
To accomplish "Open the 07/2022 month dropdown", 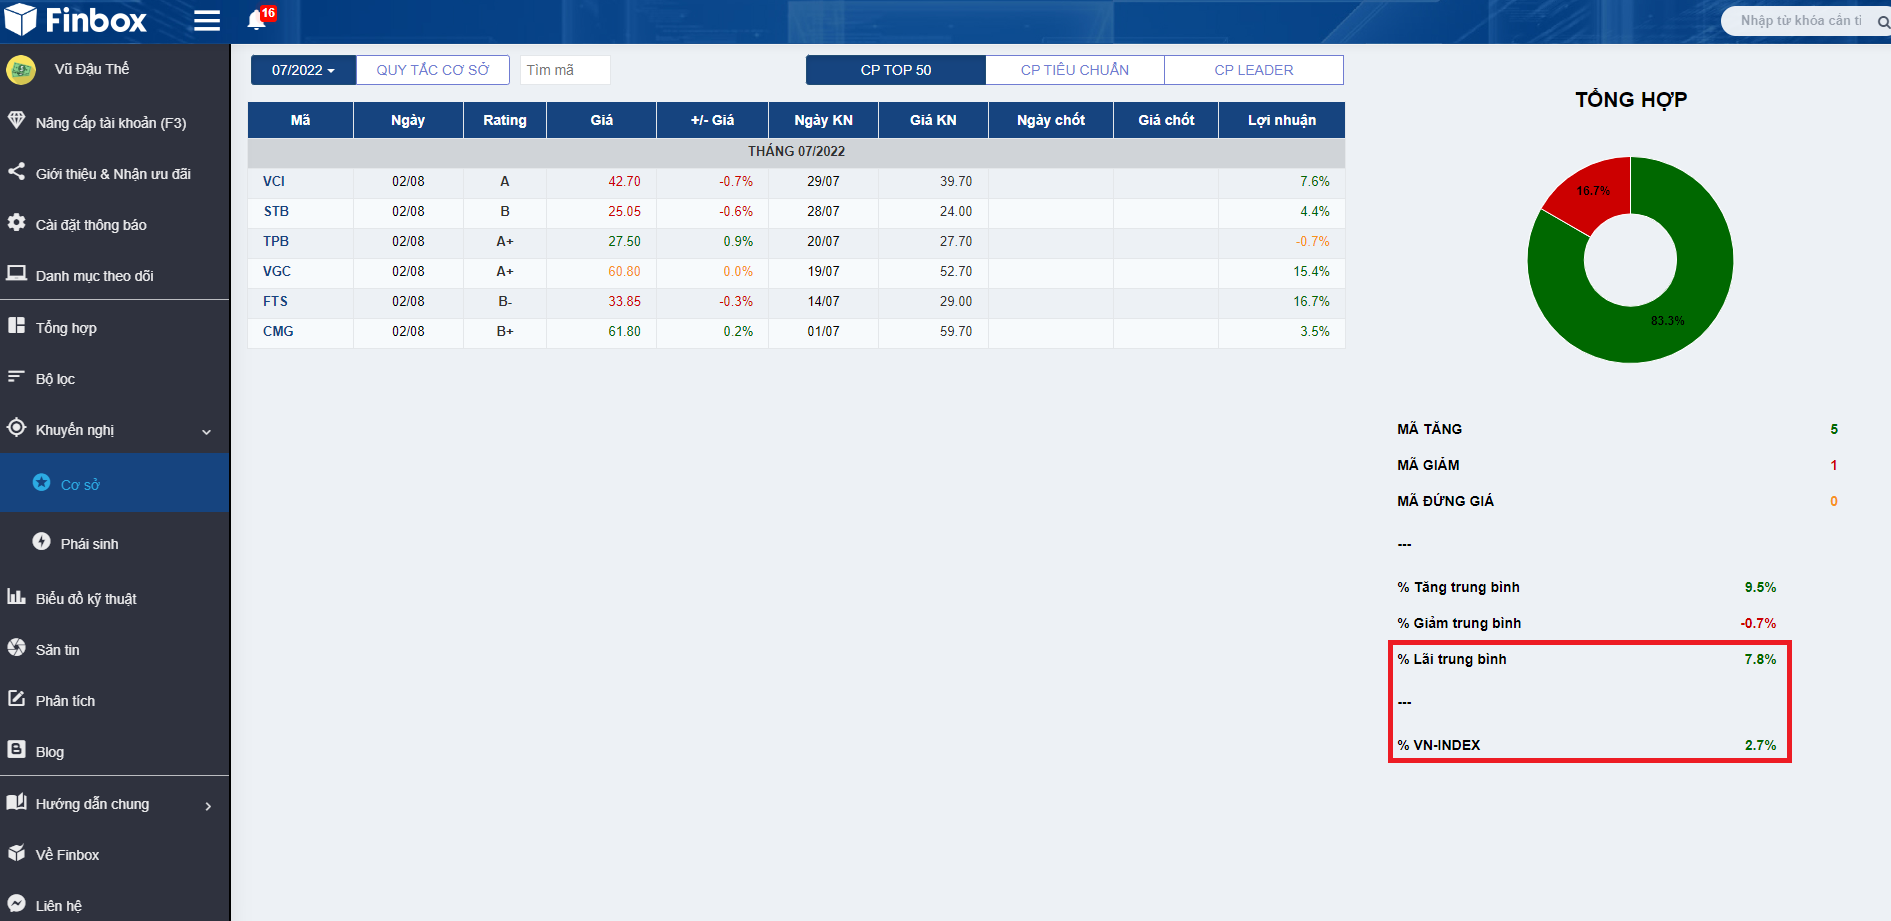I will tap(303, 70).
